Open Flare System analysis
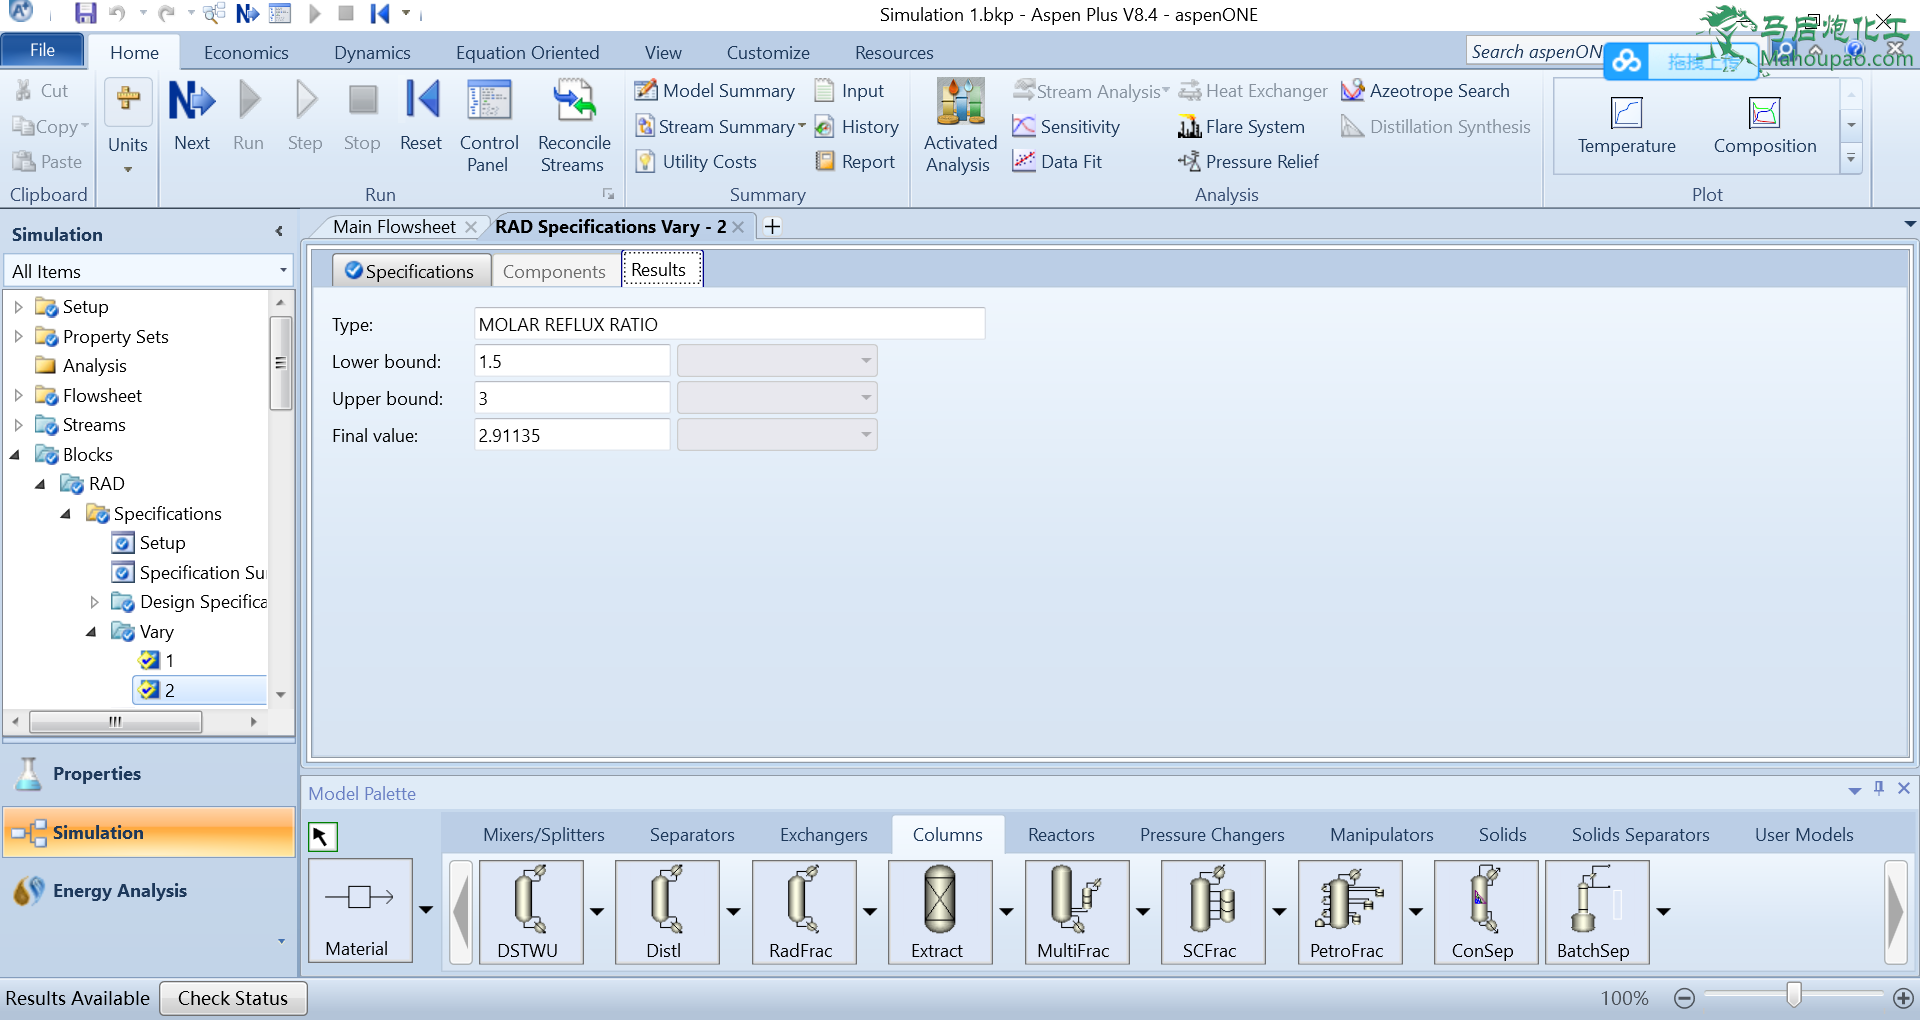The width and height of the screenshot is (1920, 1020). [1241, 127]
